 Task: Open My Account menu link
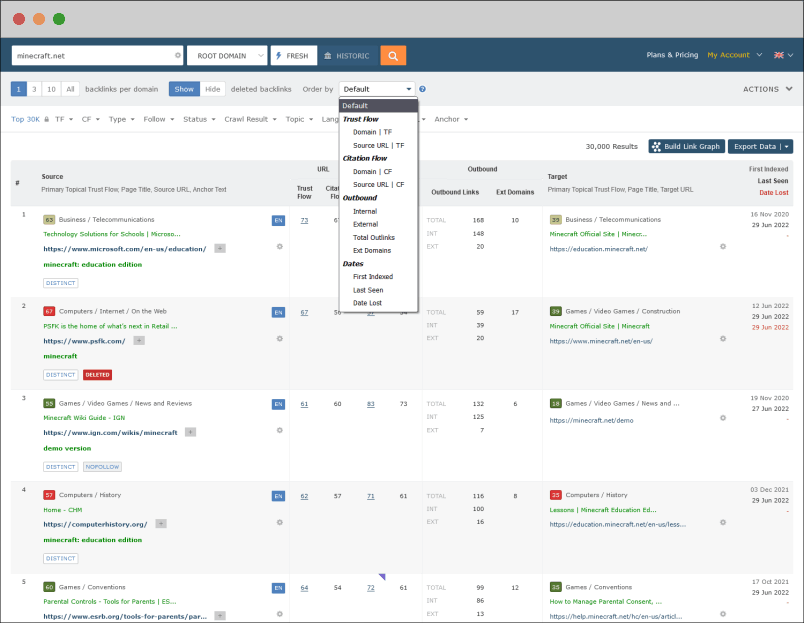pyautogui.click(x=734, y=55)
